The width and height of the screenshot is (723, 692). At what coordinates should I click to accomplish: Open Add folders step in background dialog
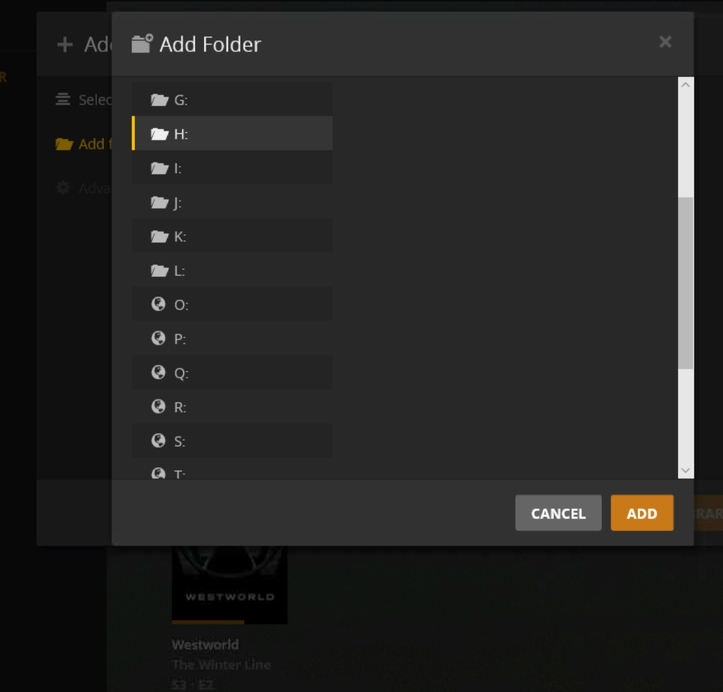point(83,144)
